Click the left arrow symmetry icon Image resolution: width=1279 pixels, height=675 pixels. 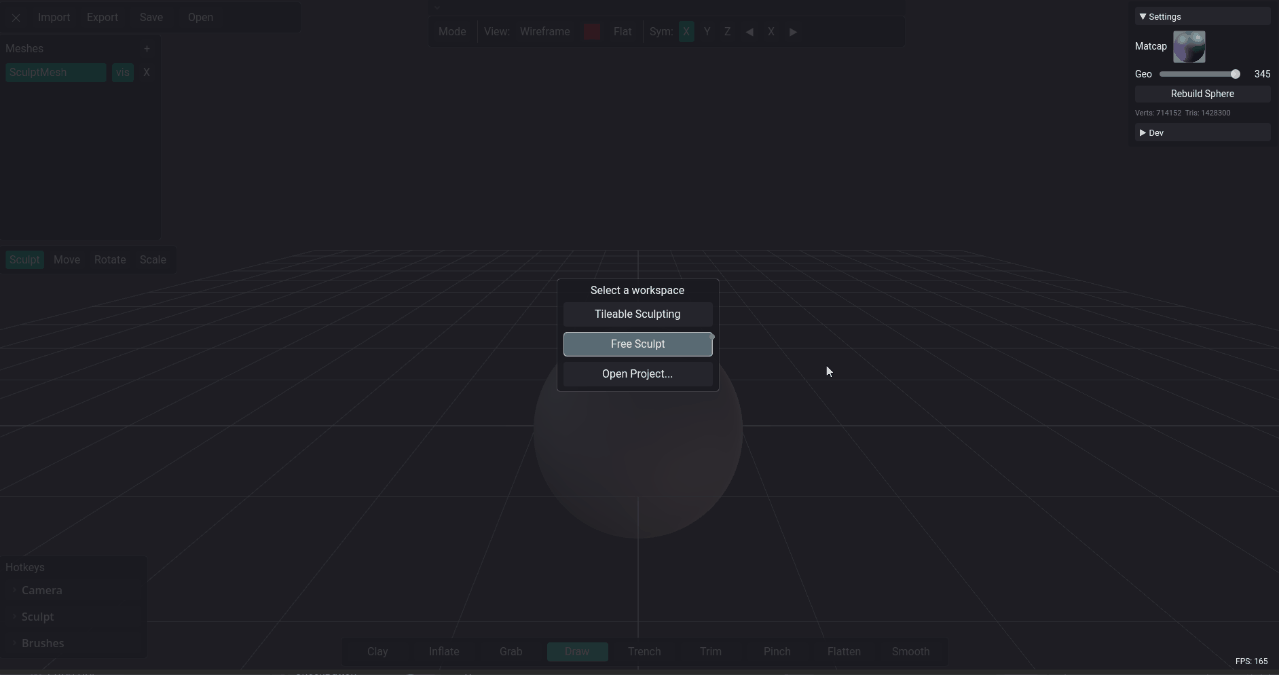749,32
